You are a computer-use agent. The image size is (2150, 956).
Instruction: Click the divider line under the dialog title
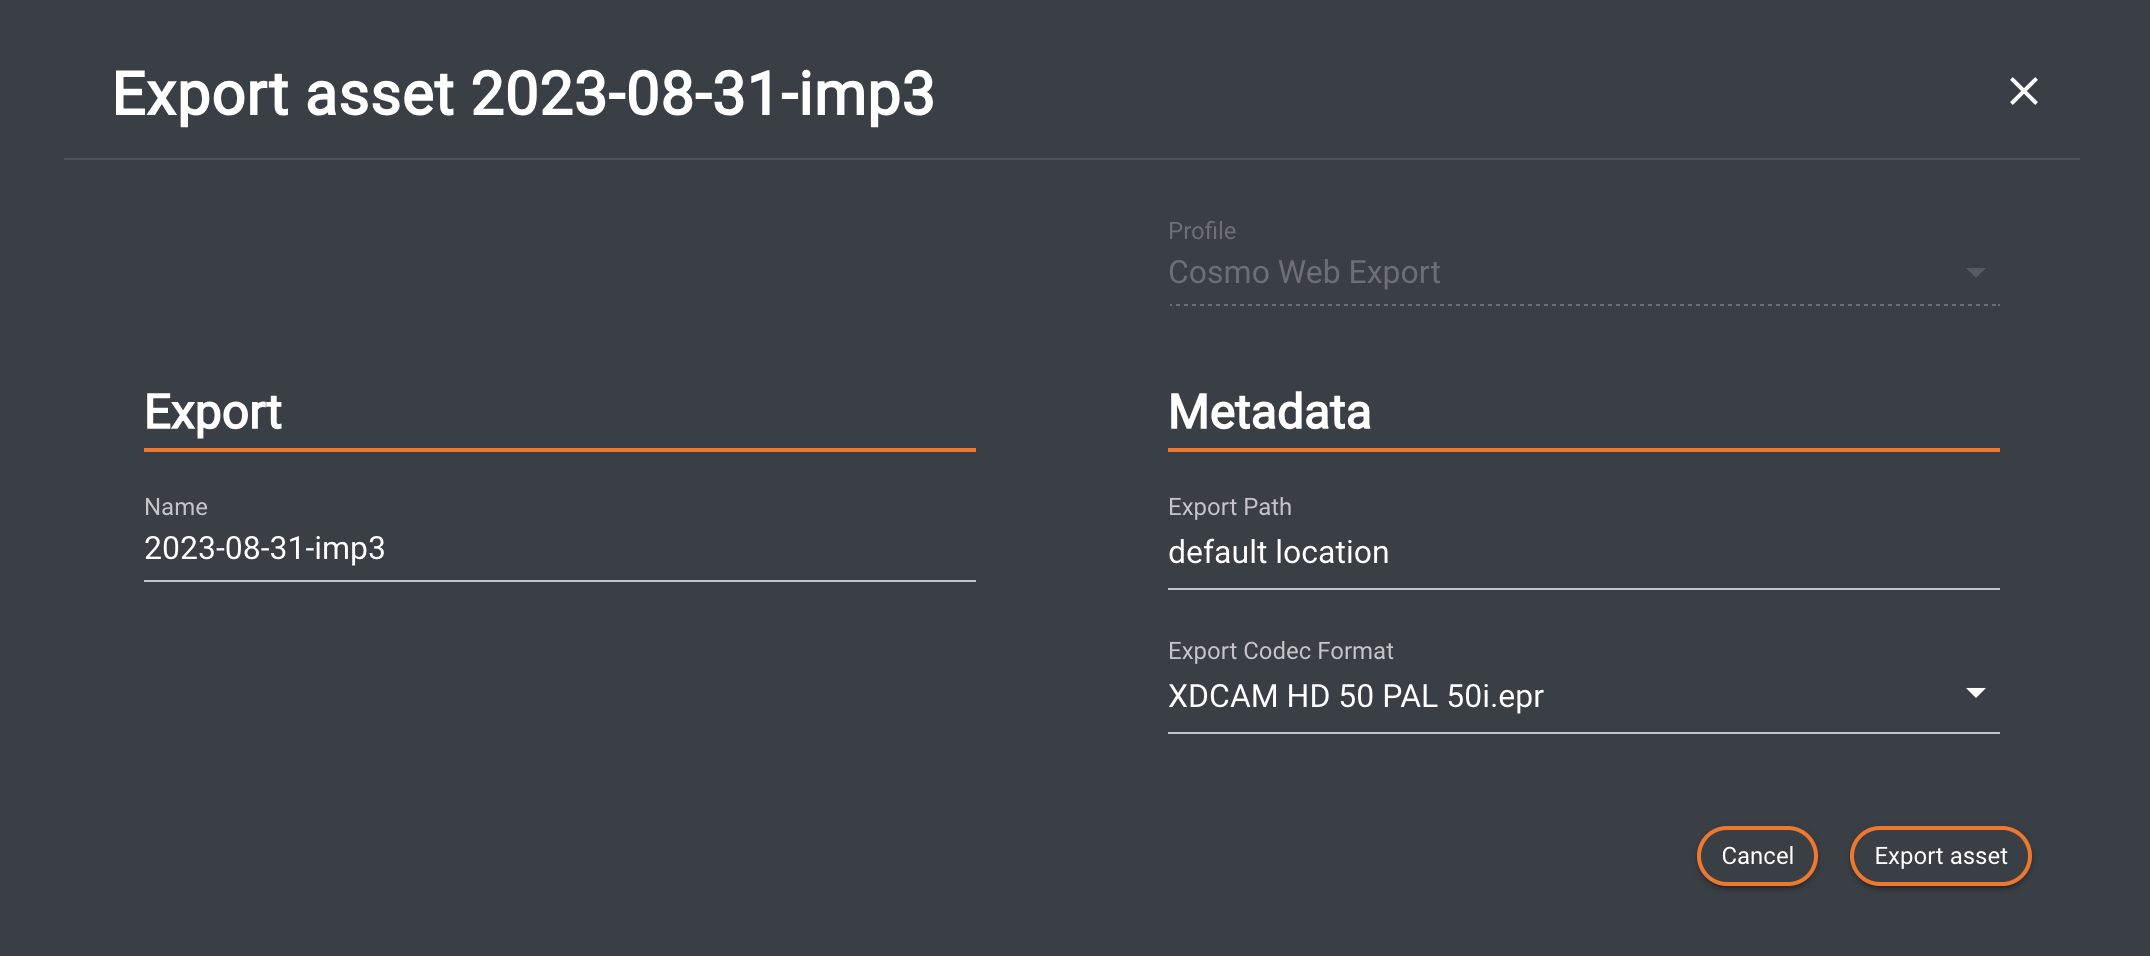[x=1071, y=159]
